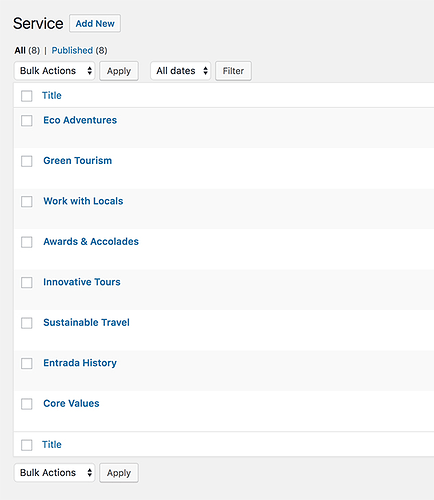Open the Awards & Accolades service
The height and width of the screenshot is (500, 434).
click(91, 241)
